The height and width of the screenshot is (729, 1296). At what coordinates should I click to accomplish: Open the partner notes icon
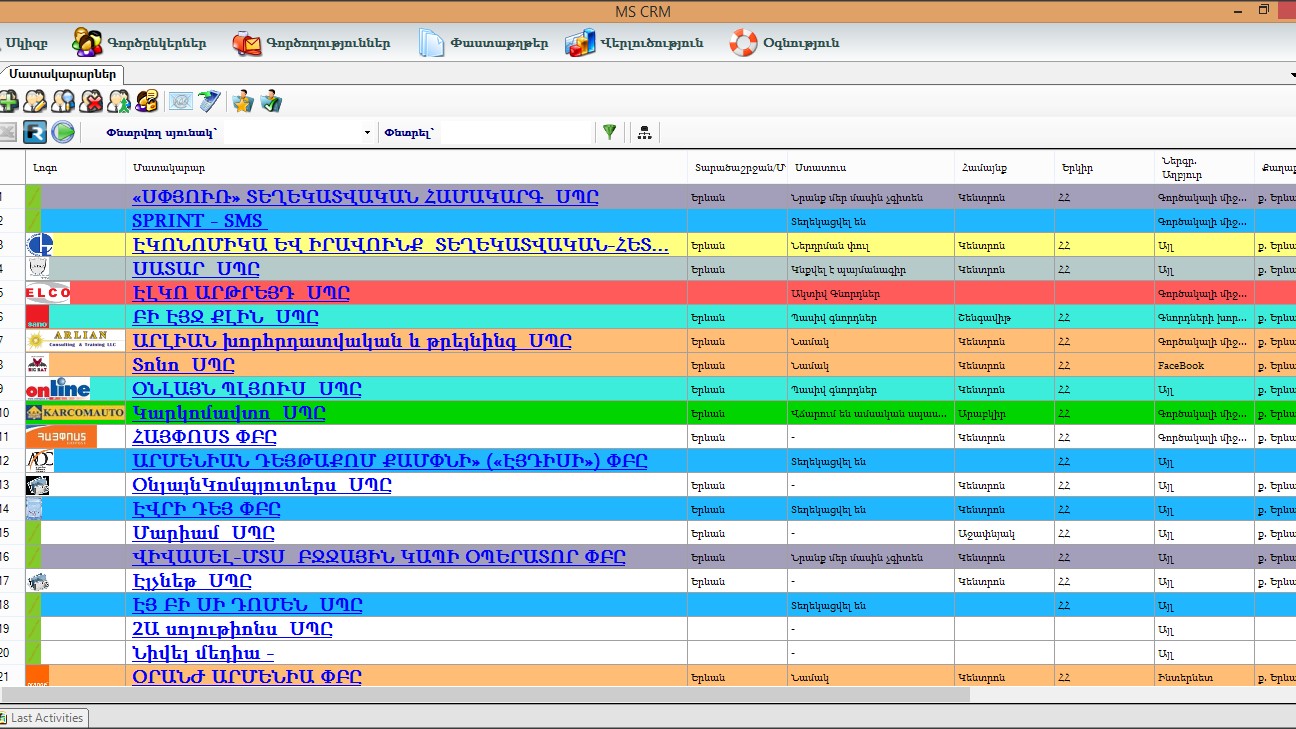pos(147,101)
